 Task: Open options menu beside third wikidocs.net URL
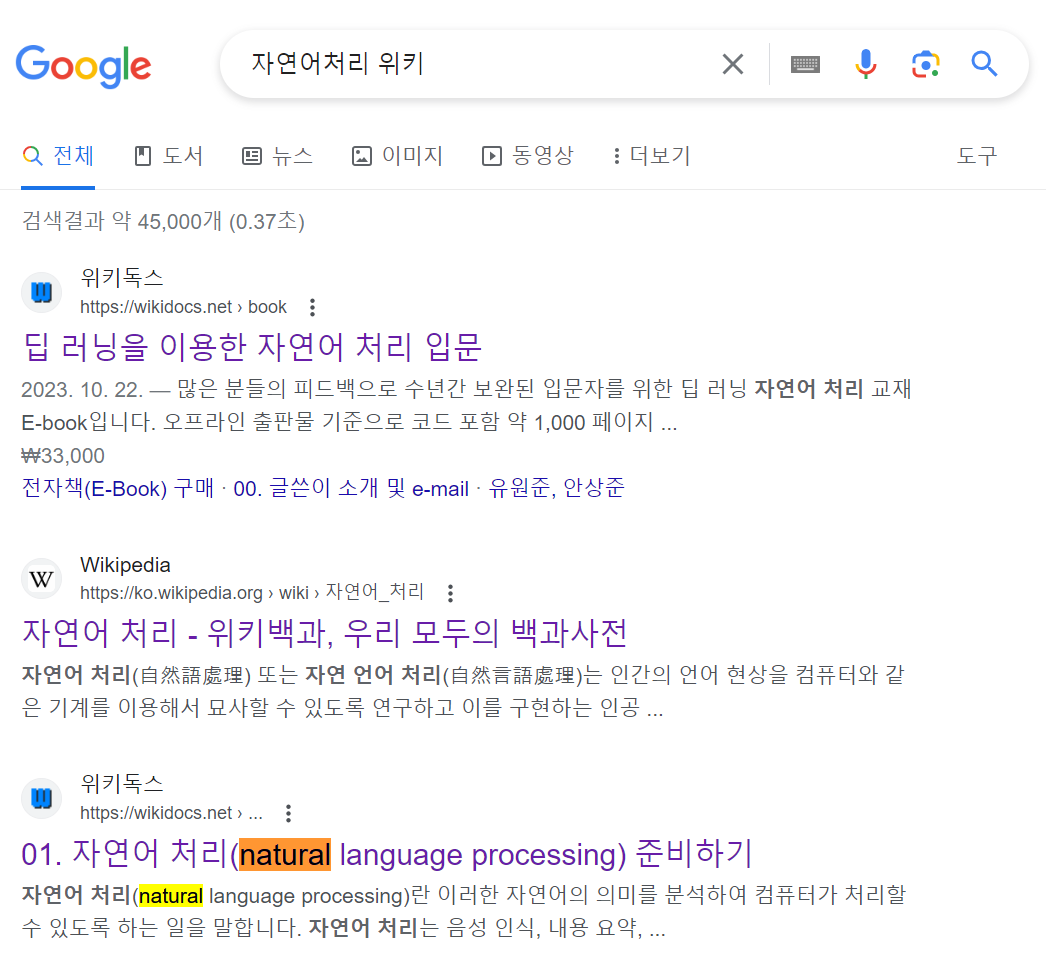point(288,813)
